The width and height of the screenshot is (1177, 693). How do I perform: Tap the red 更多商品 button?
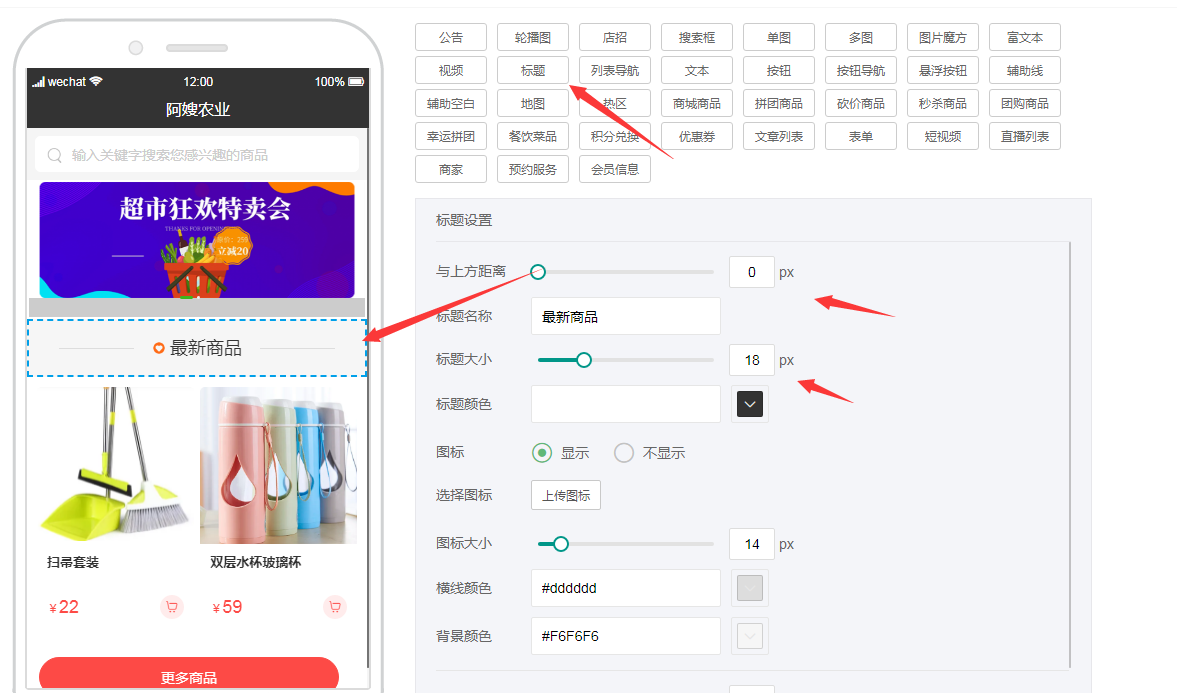189,676
